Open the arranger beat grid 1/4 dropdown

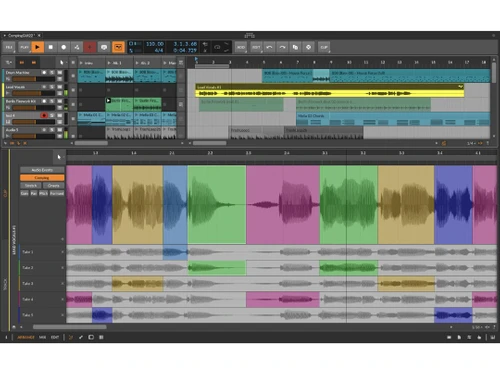[471, 143]
